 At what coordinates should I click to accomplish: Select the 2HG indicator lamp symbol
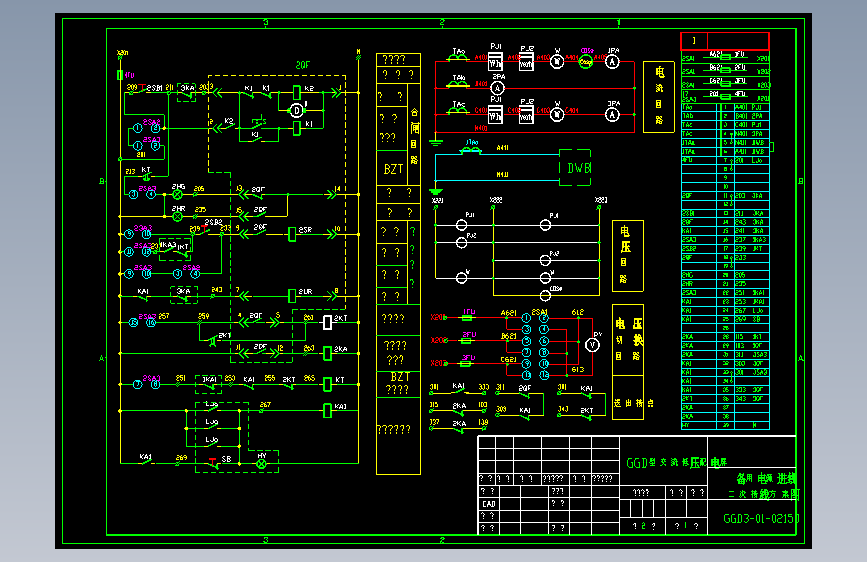click(177, 194)
